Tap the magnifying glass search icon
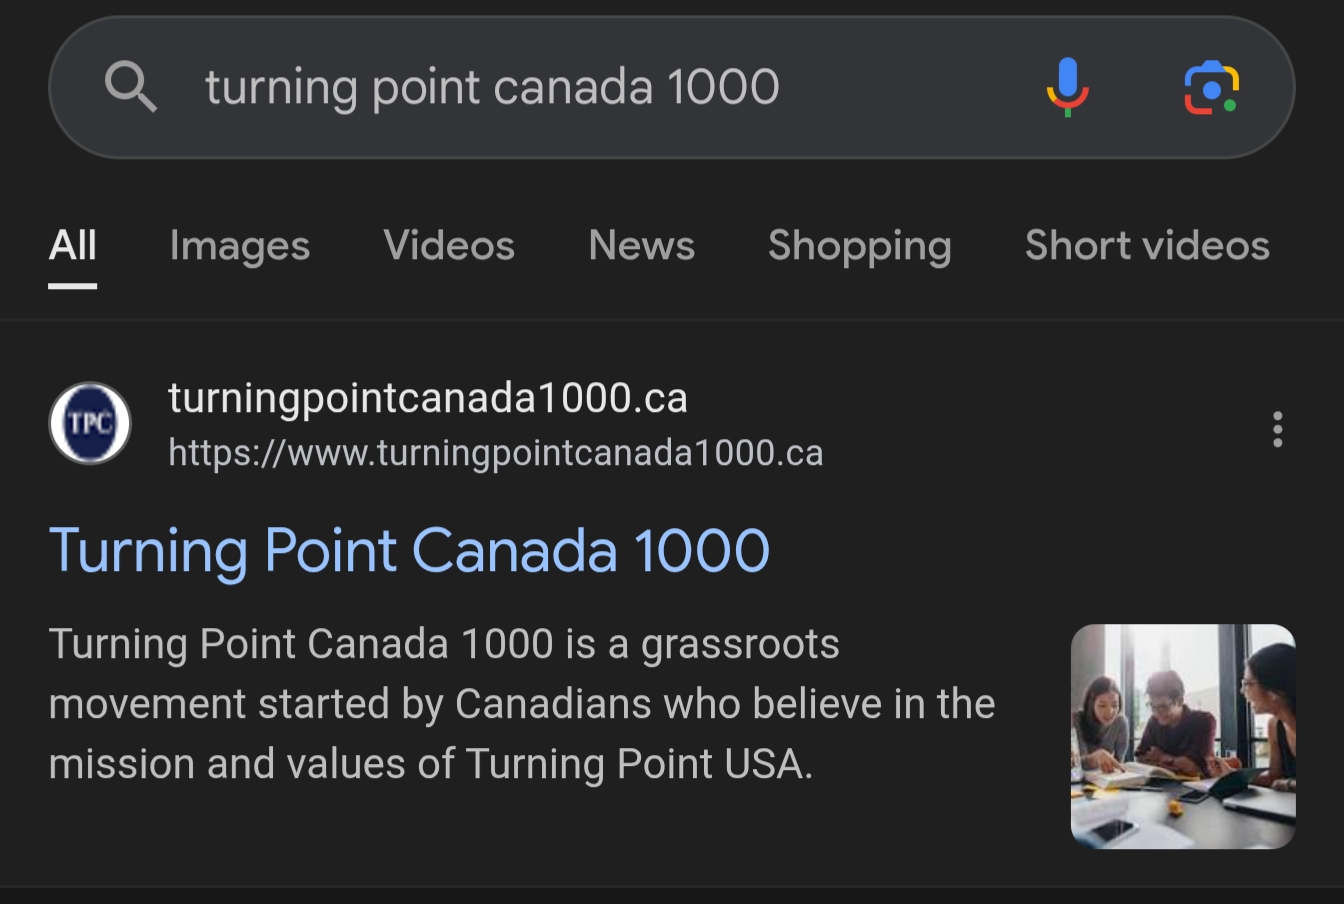The height and width of the screenshot is (904, 1344). [x=131, y=87]
